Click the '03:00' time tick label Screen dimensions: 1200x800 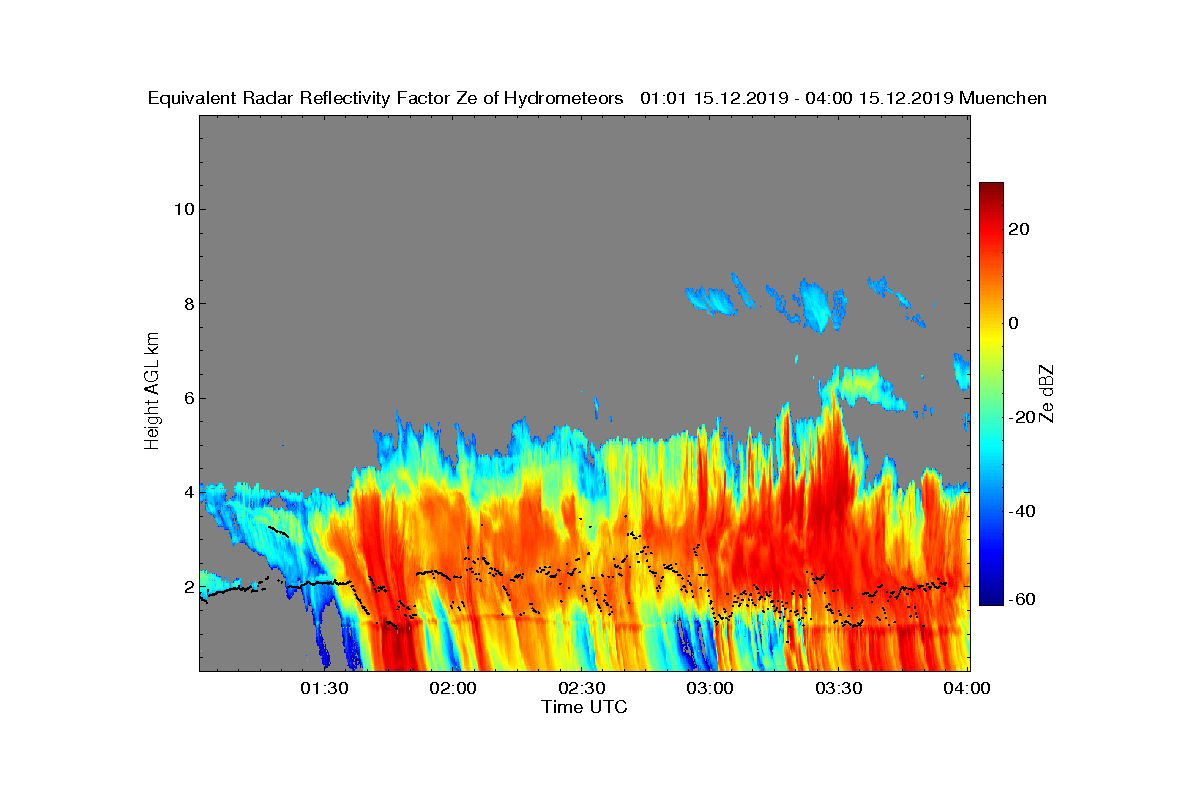711,688
